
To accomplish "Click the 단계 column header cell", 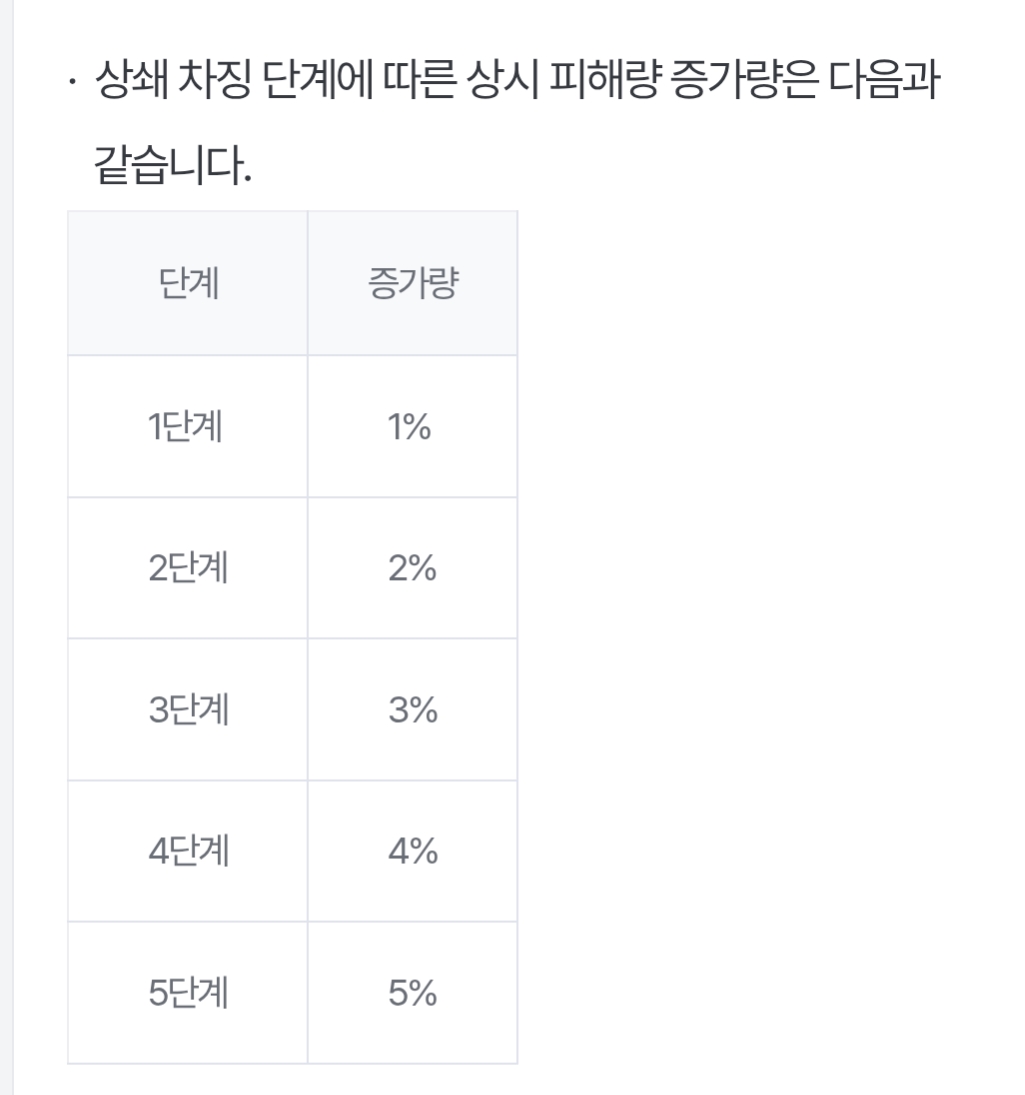I will pos(188,286).
